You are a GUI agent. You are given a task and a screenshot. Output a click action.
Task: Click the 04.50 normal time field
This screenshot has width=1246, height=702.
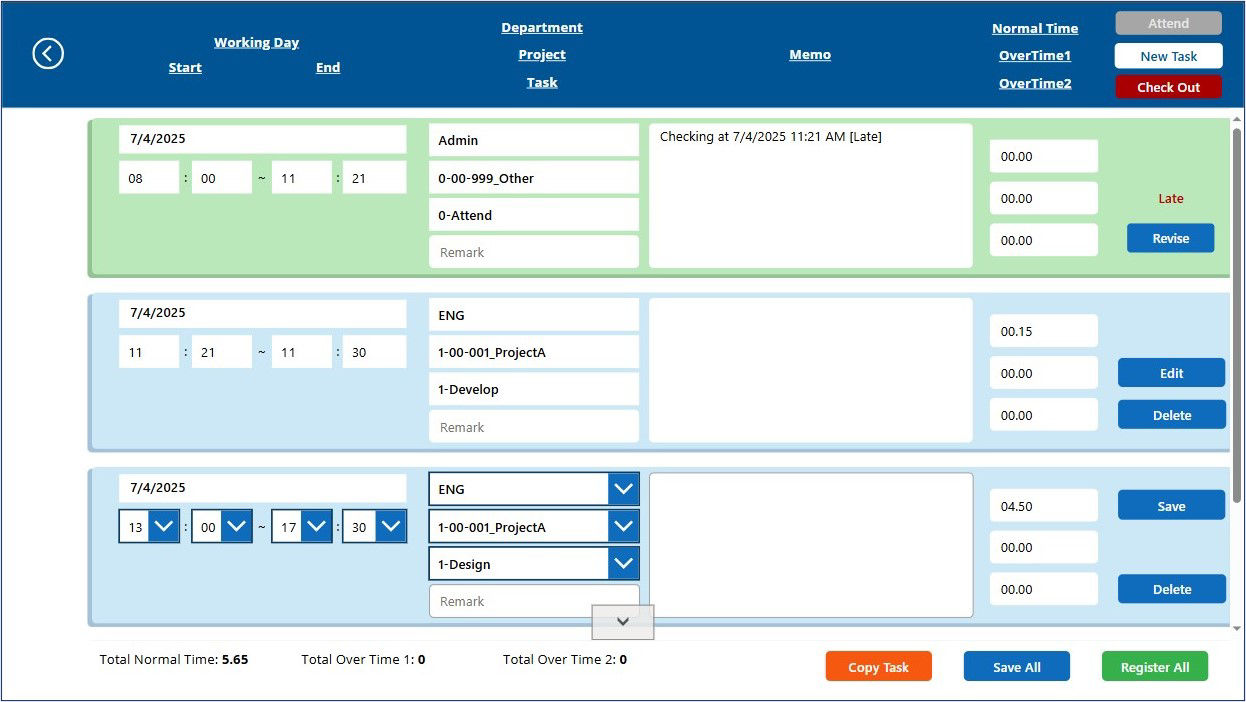click(x=1044, y=506)
